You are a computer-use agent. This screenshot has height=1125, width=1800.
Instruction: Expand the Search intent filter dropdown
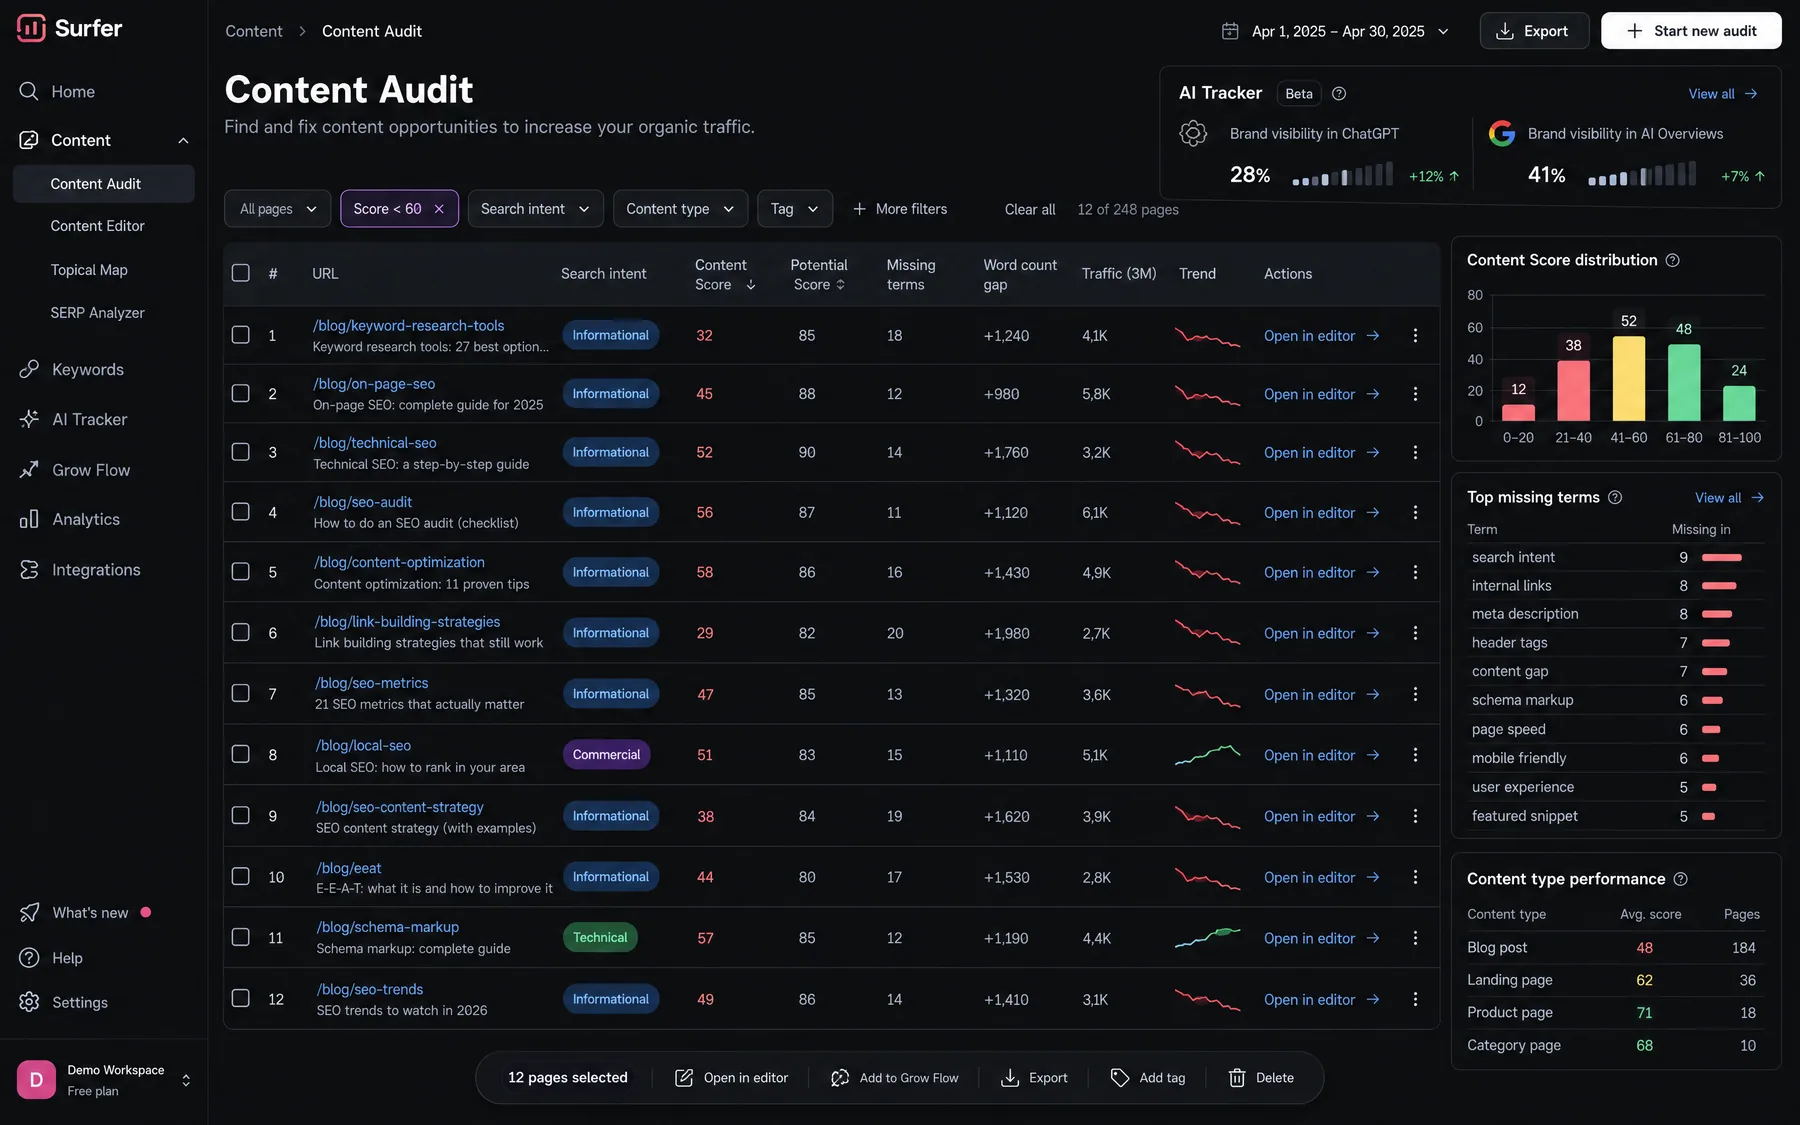click(x=535, y=209)
